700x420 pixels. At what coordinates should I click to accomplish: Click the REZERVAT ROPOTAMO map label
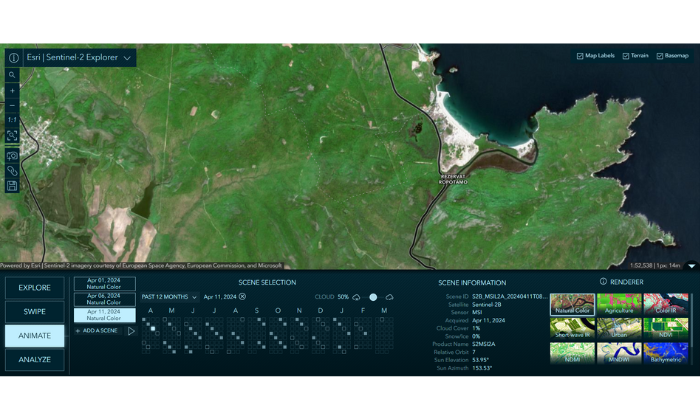click(453, 179)
